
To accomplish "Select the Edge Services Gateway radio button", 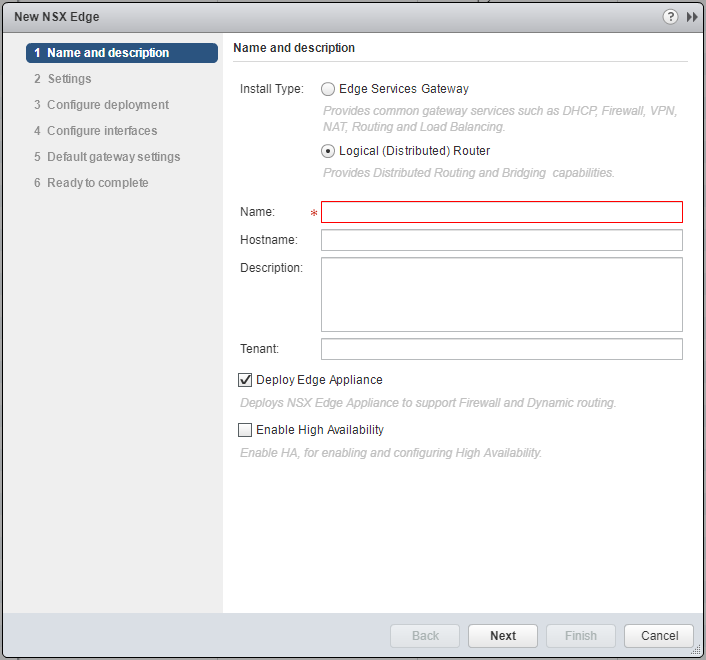I will point(328,89).
